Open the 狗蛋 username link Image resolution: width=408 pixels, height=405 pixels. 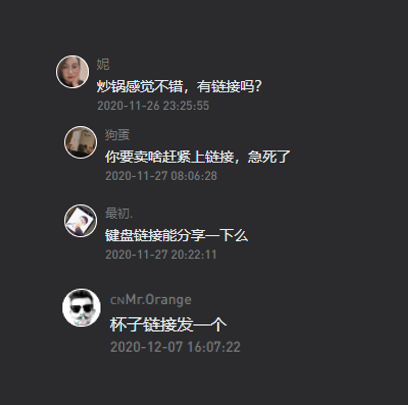pos(117,135)
